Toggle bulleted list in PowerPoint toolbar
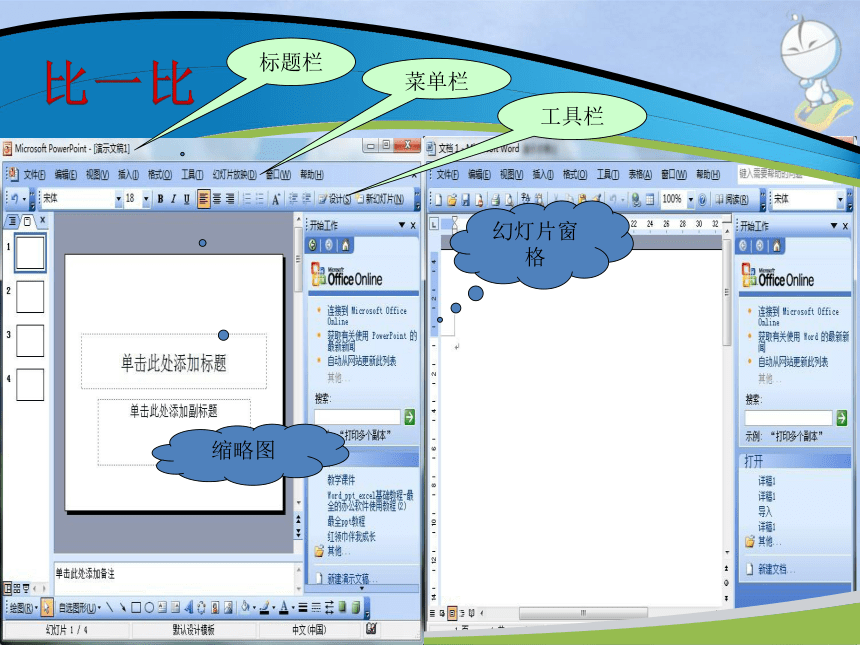The image size is (860, 645). pos(259,199)
